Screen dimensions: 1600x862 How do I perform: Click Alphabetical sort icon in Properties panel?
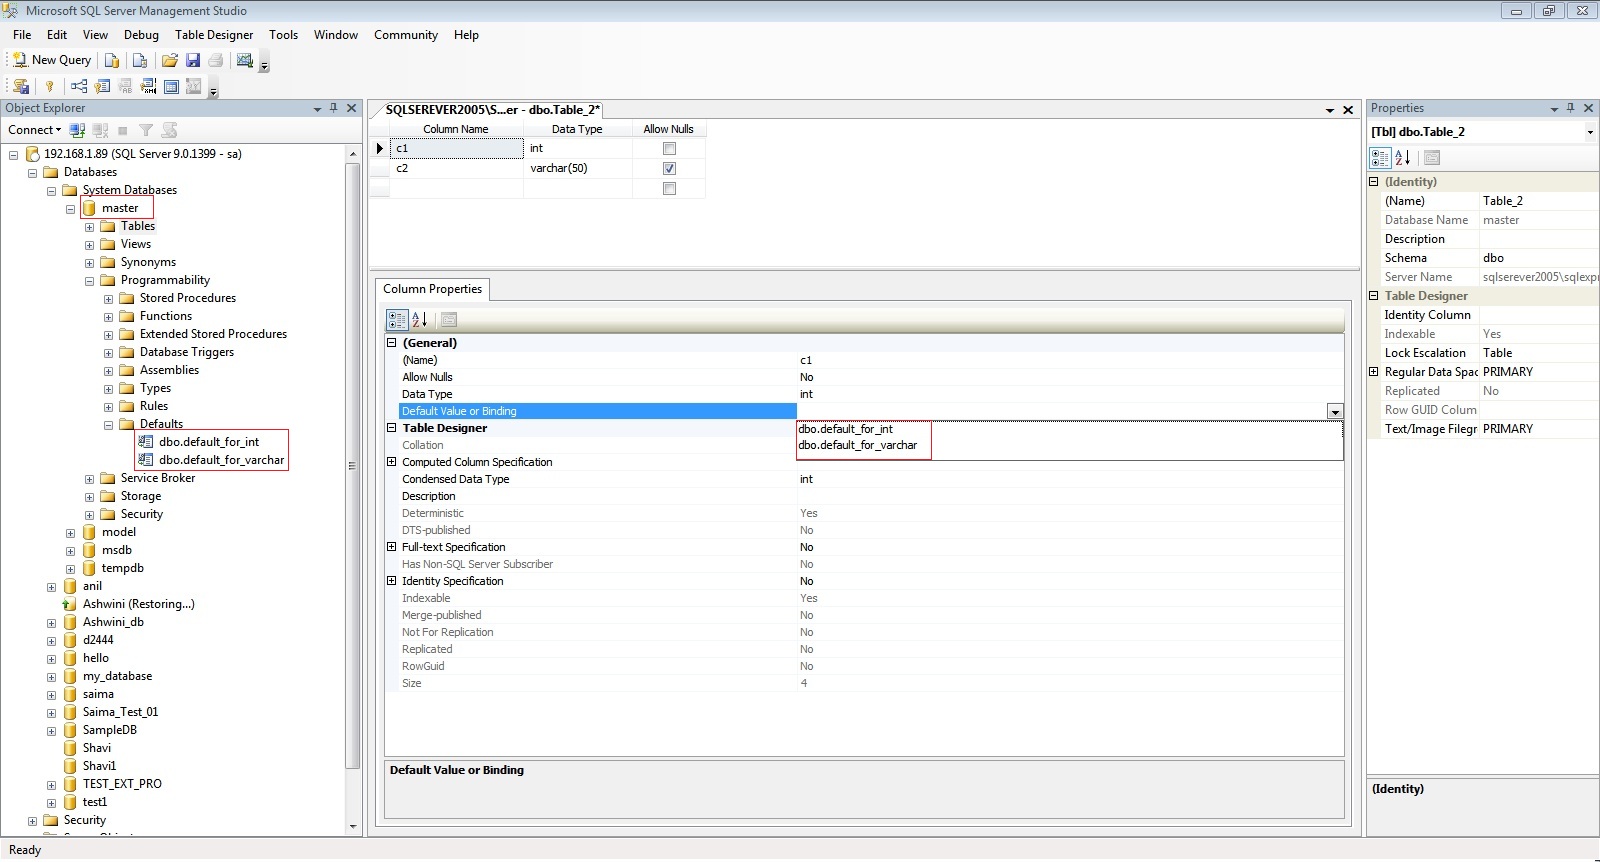point(1402,158)
